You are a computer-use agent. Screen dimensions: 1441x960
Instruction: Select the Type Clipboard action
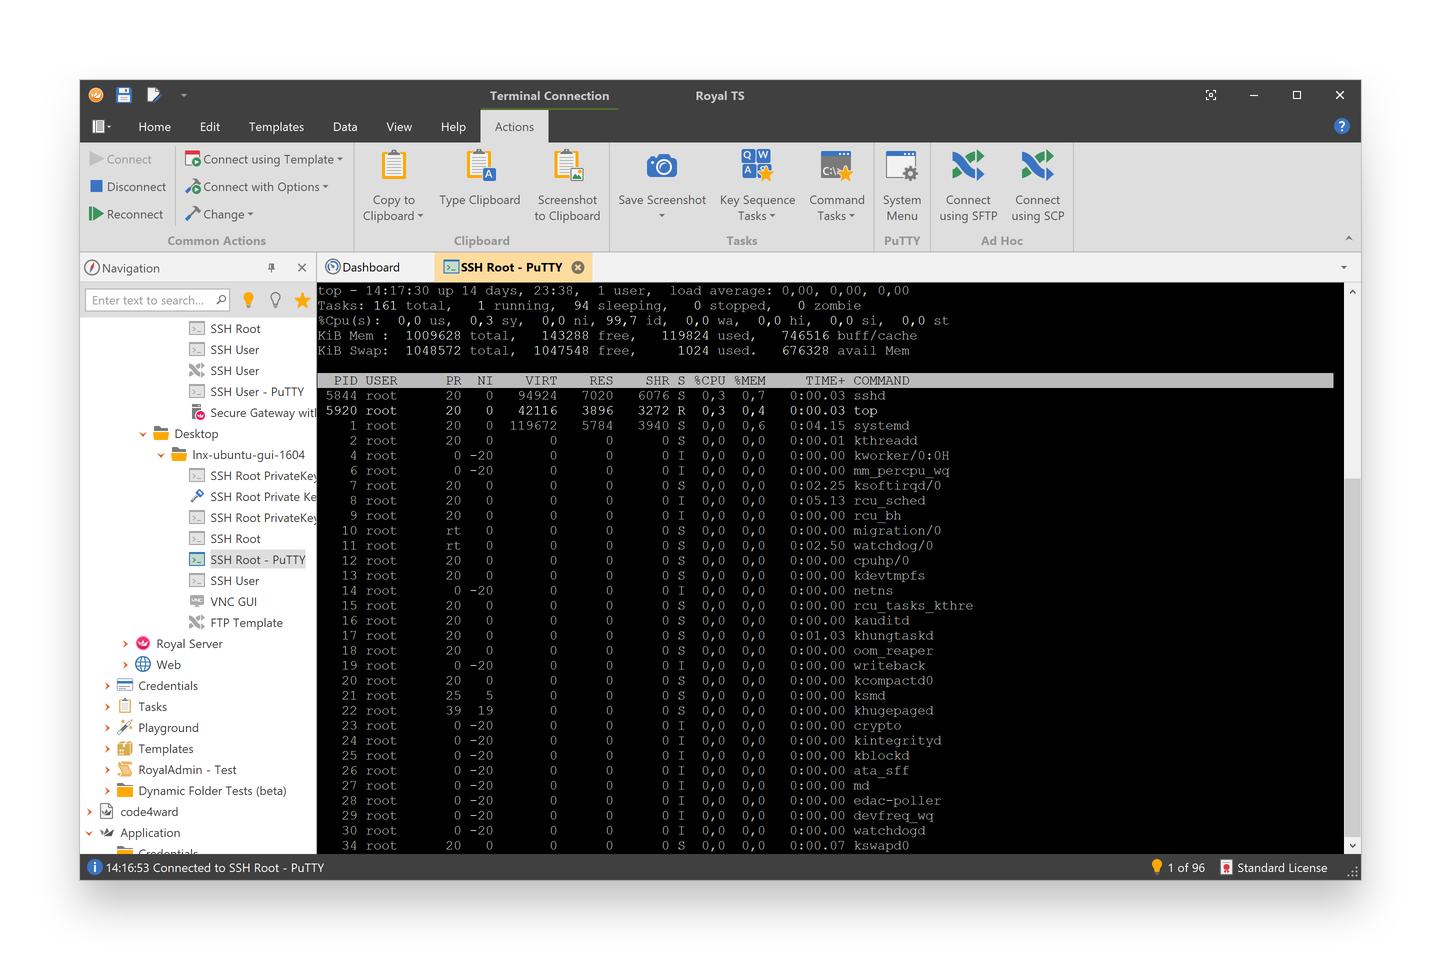click(480, 180)
